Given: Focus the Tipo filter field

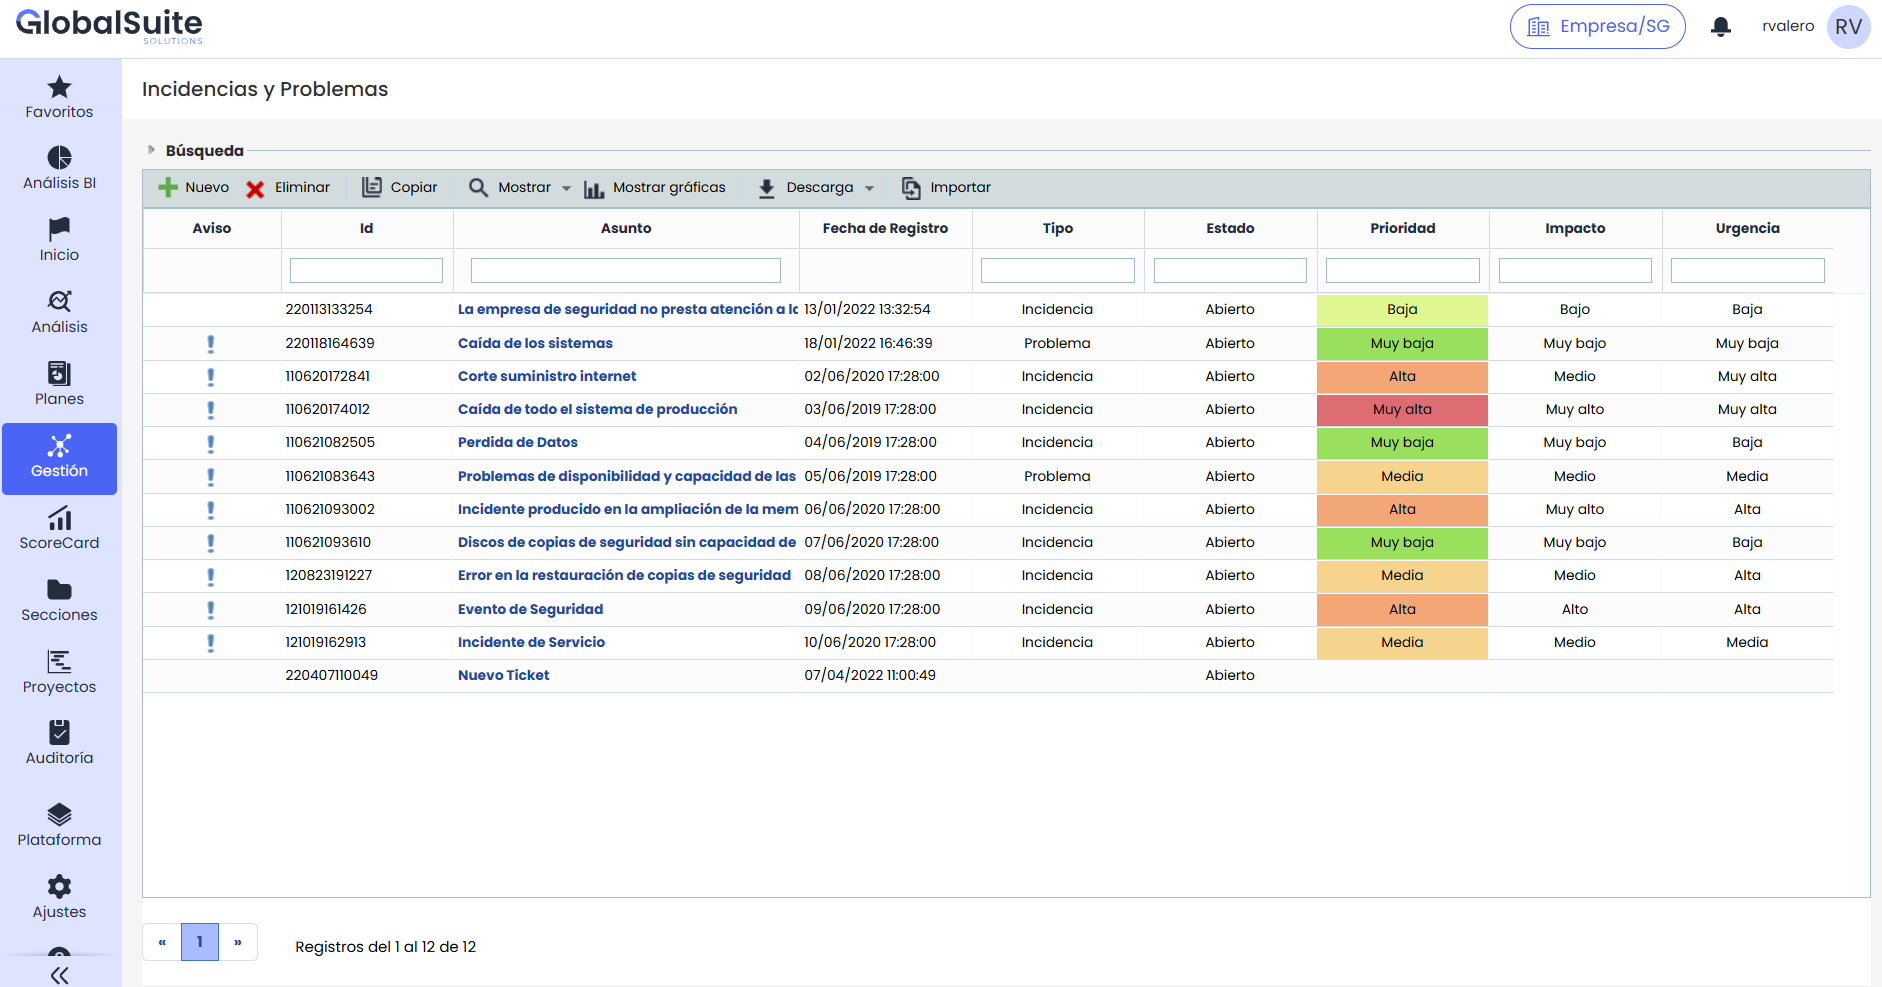Looking at the screenshot, I should (x=1057, y=270).
